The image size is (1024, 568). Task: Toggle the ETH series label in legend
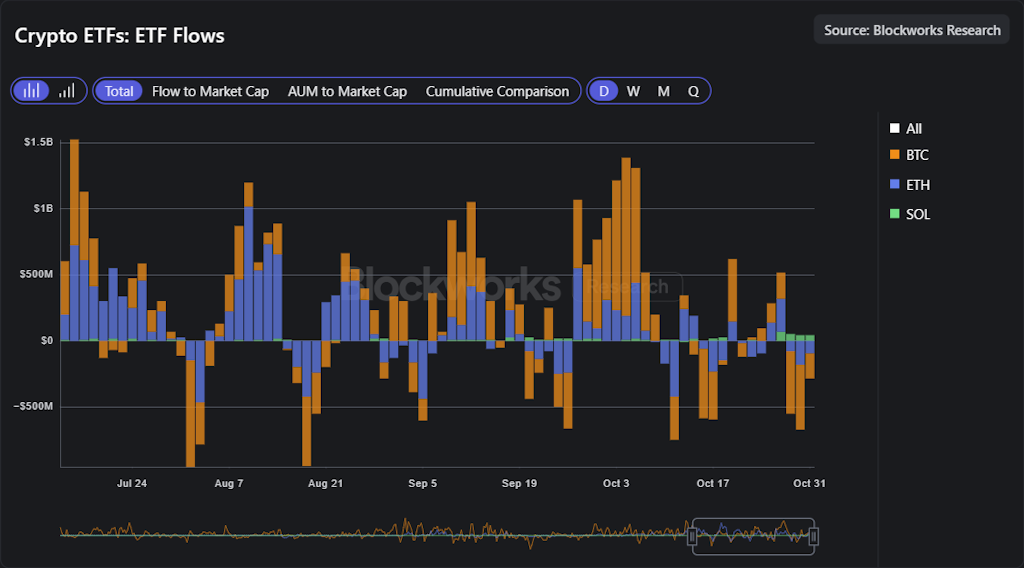(x=917, y=185)
